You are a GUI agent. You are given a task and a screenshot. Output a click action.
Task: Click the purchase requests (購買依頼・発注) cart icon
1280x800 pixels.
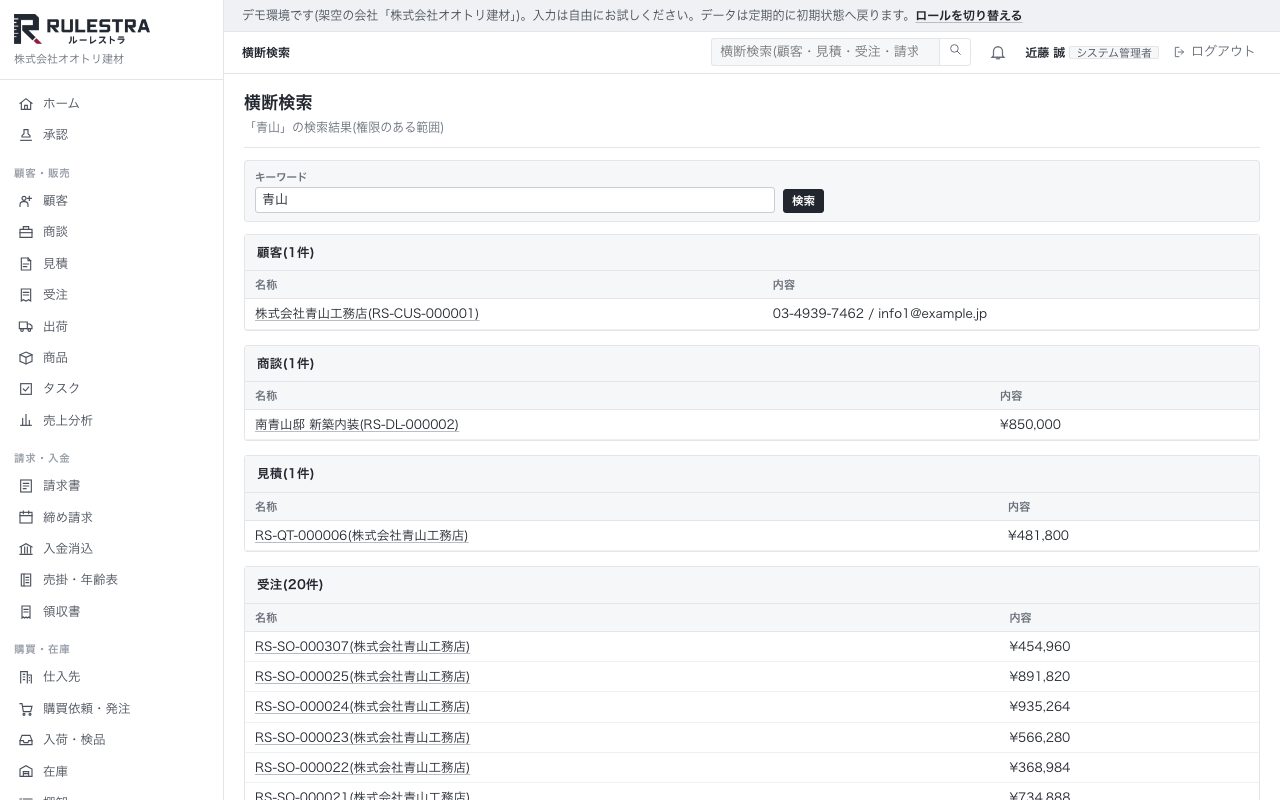[x=26, y=709]
